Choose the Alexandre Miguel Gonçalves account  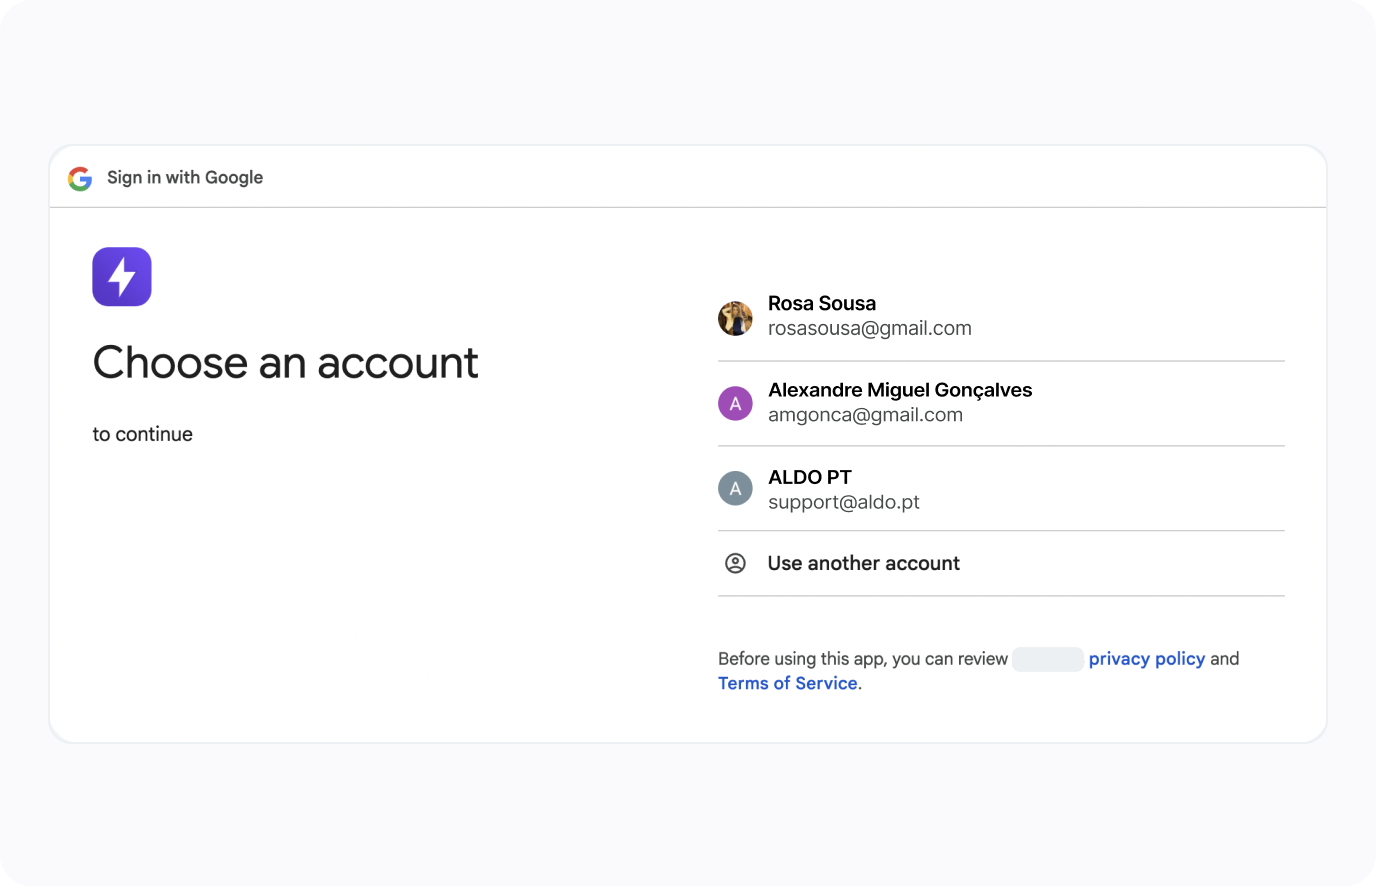tap(899, 390)
